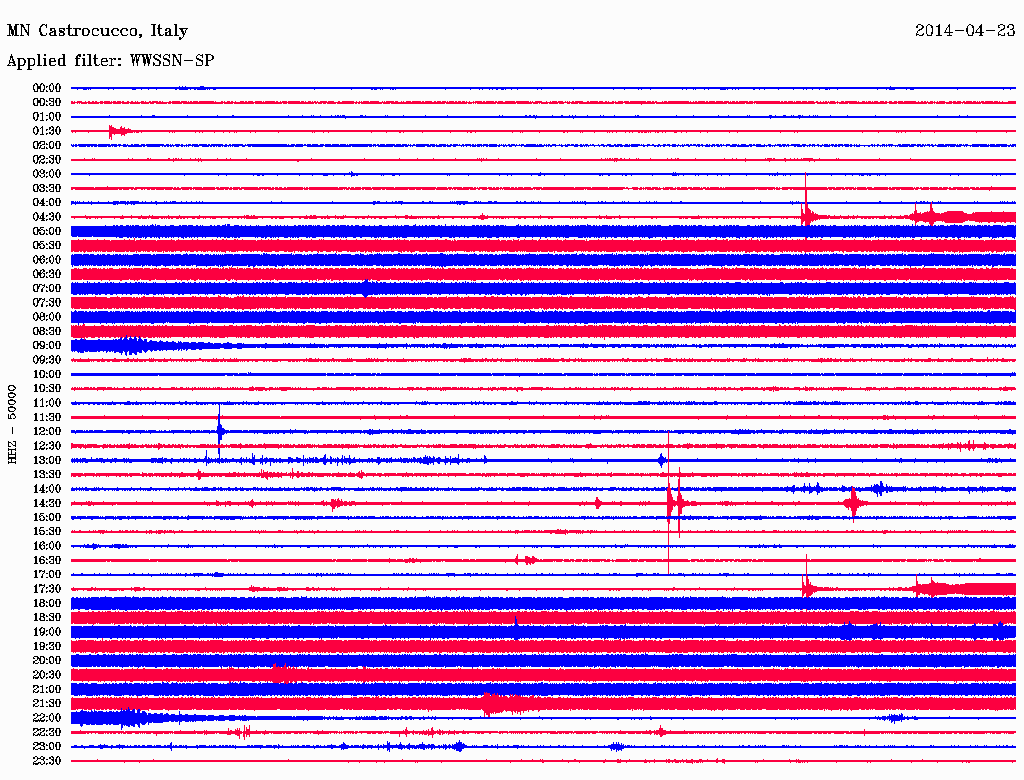The image size is (1024, 780).
Task: Click the 05:00 time label
Action: click(x=47, y=231)
